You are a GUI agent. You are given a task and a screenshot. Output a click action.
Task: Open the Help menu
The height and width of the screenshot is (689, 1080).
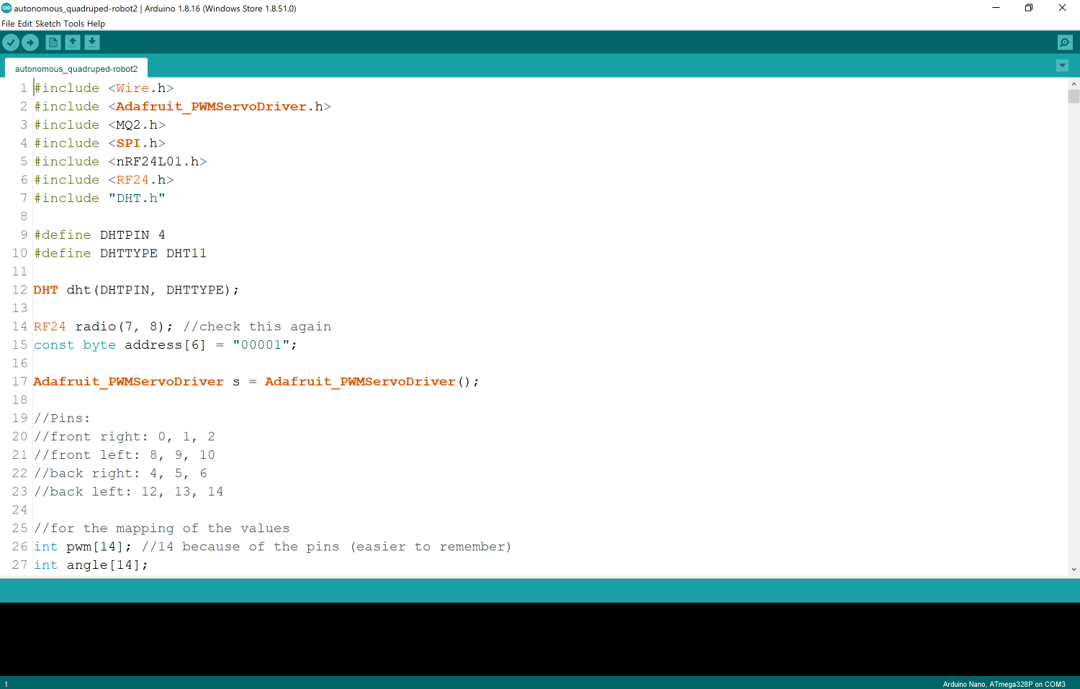(95, 23)
